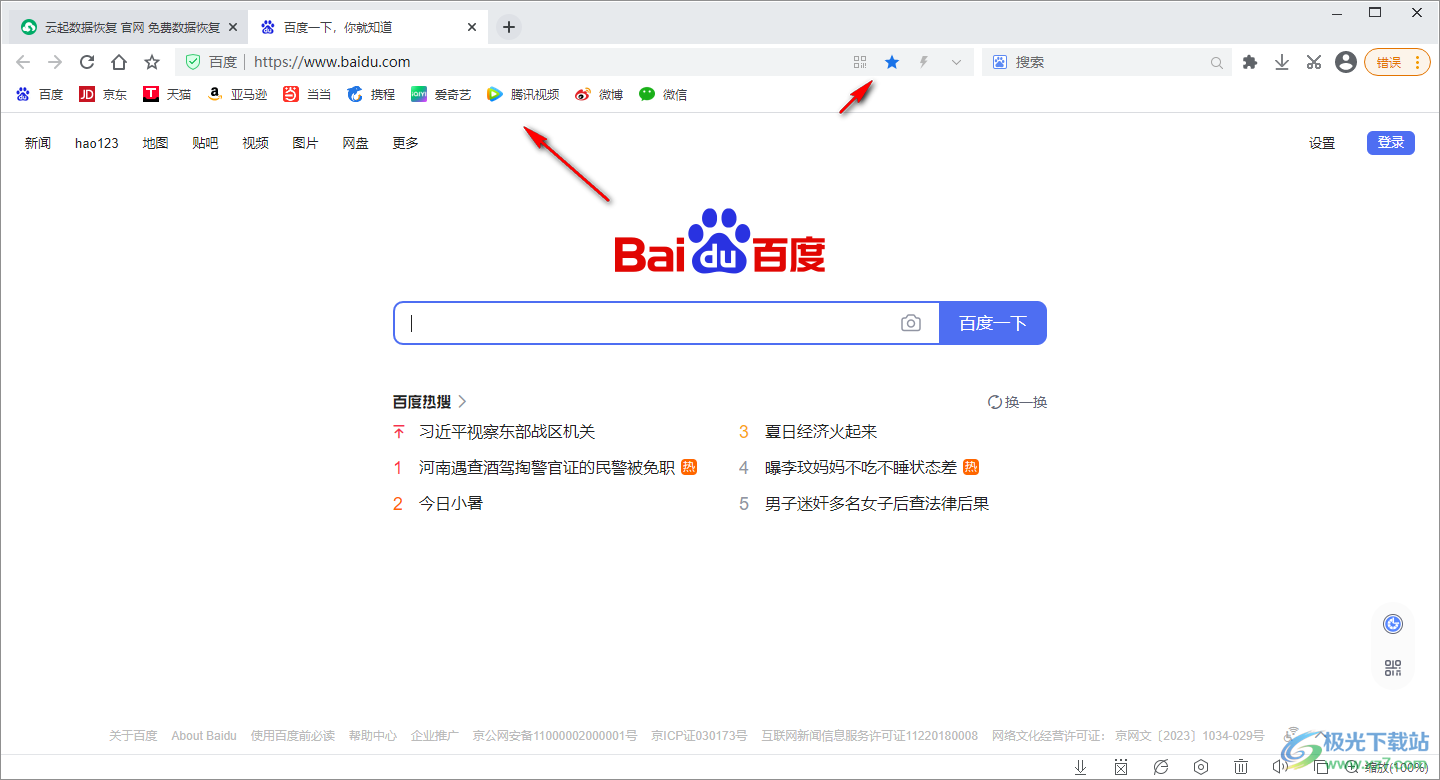1440x780 pixels.
Task: Open the 腾讯视频 bookmark link
Action: pyautogui.click(x=533, y=94)
